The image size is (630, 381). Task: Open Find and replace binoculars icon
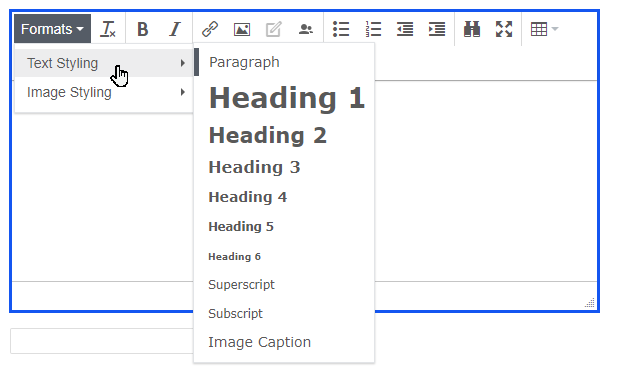[x=472, y=29]
